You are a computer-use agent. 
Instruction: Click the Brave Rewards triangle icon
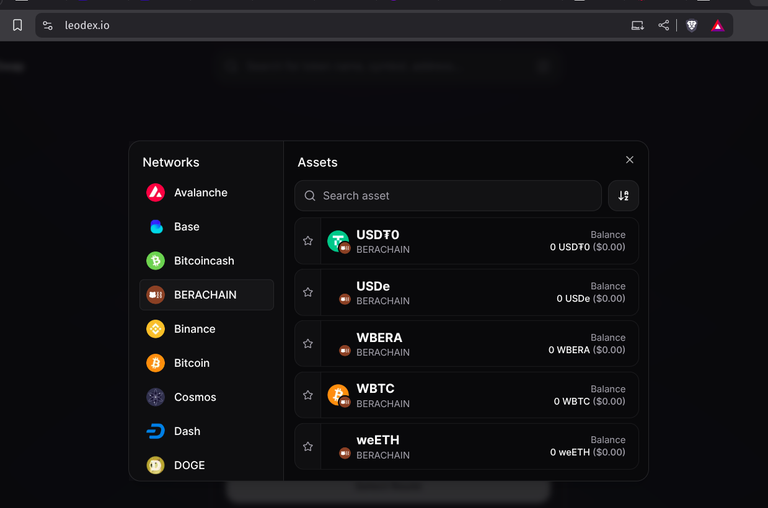(x=718, y=25)
